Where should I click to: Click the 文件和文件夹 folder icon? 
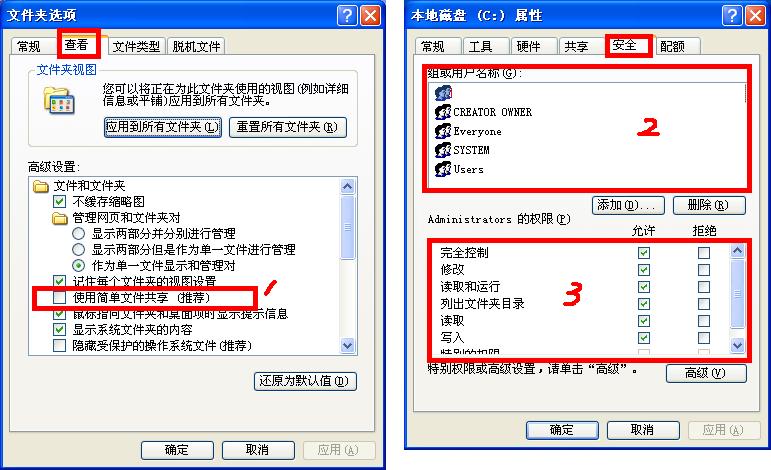point(40,186)
